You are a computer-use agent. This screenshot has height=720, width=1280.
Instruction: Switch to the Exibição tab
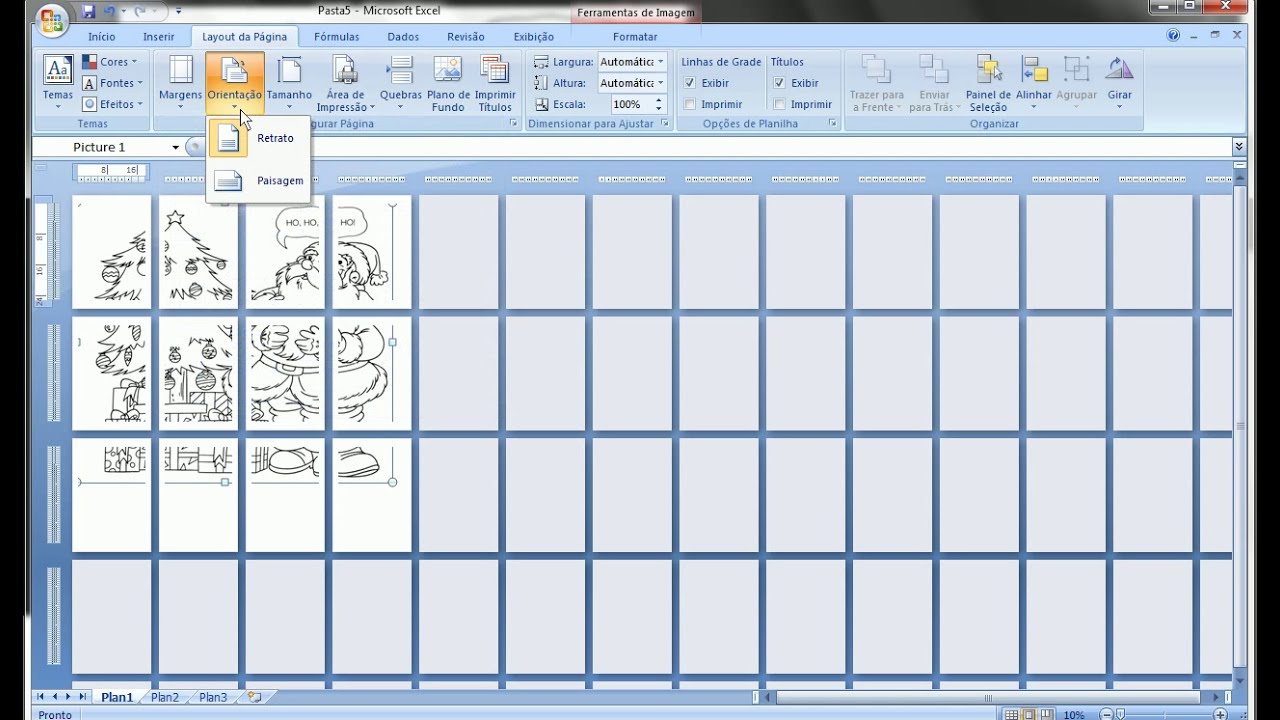533,36
